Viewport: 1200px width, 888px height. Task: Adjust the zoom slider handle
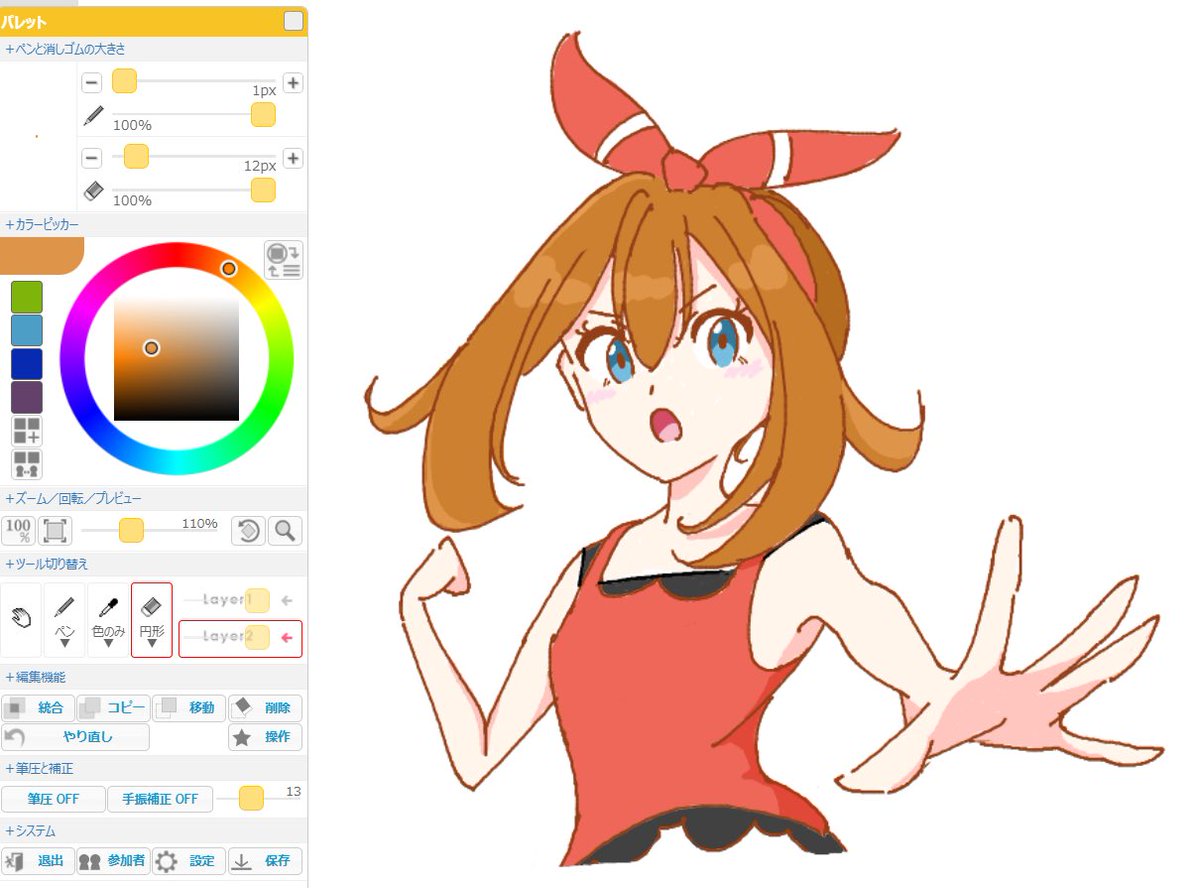131,530
